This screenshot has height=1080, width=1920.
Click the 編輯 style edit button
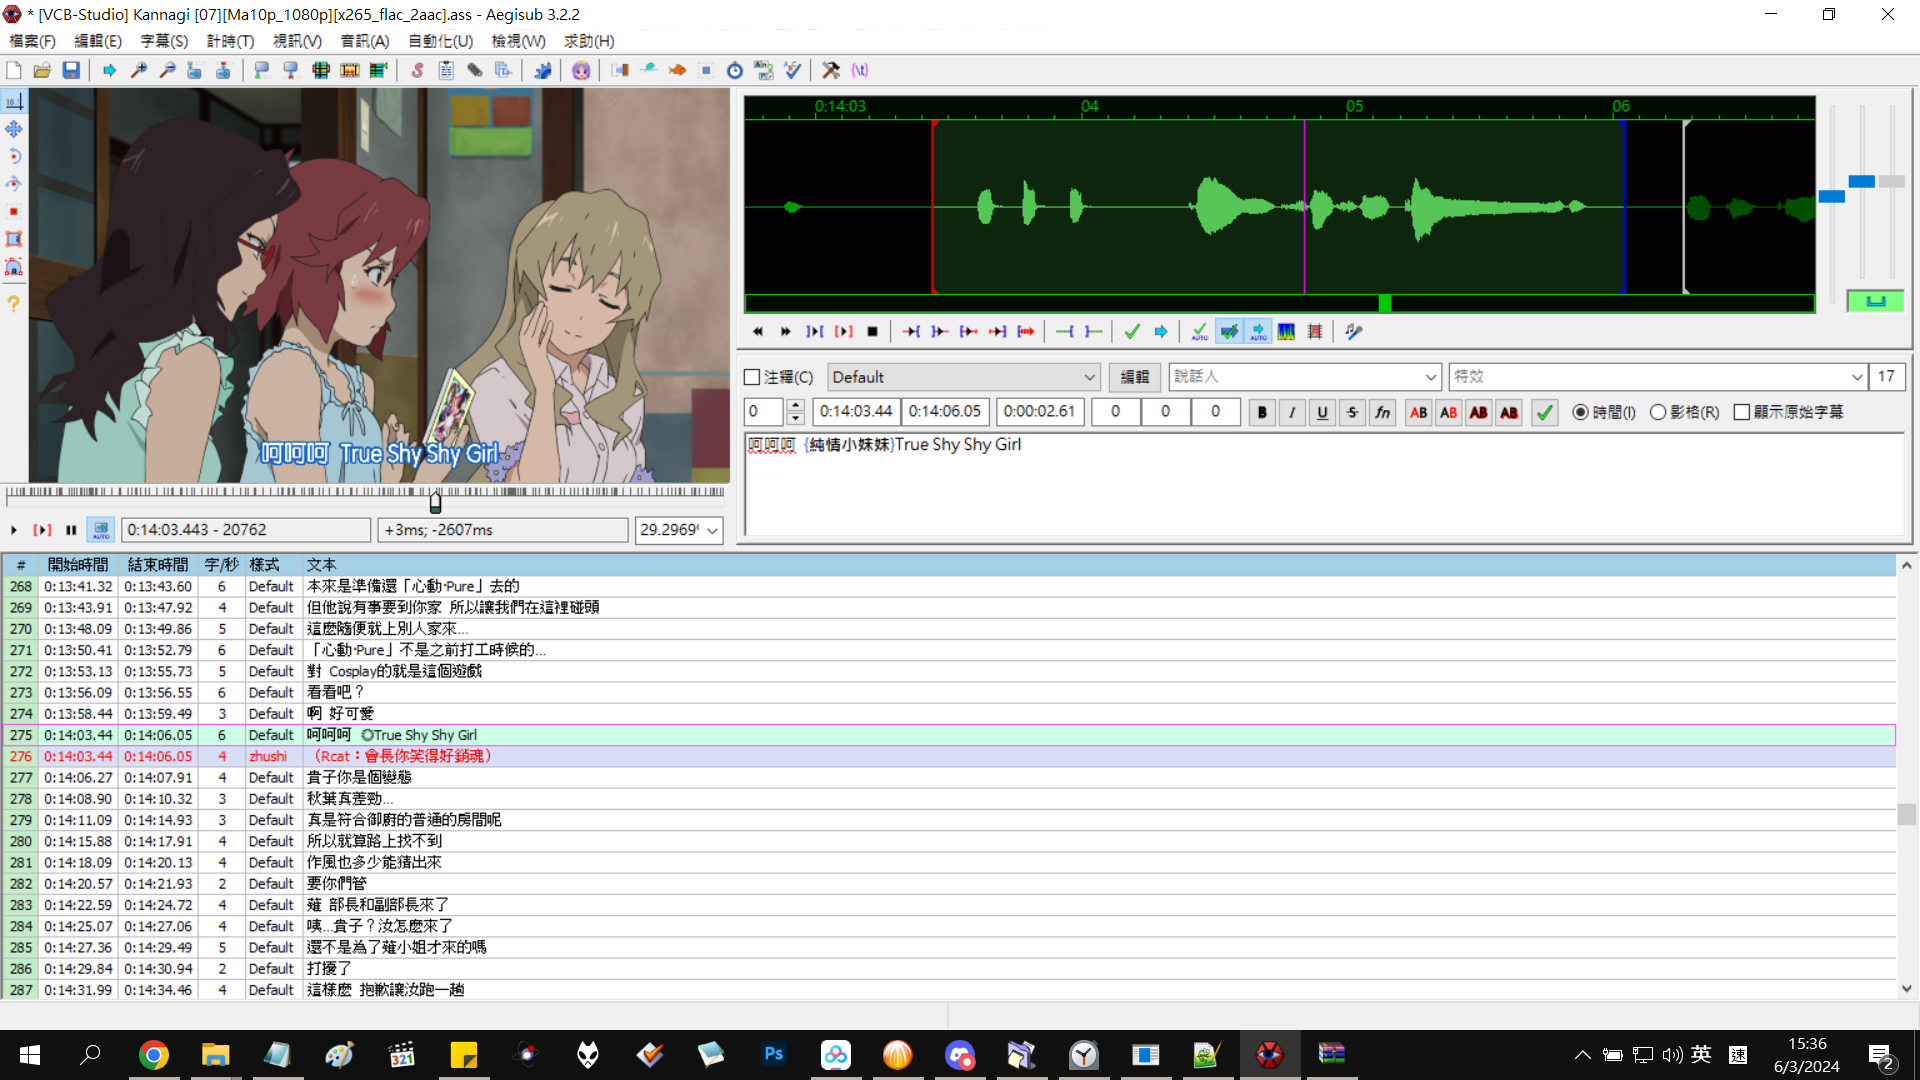1134,377
